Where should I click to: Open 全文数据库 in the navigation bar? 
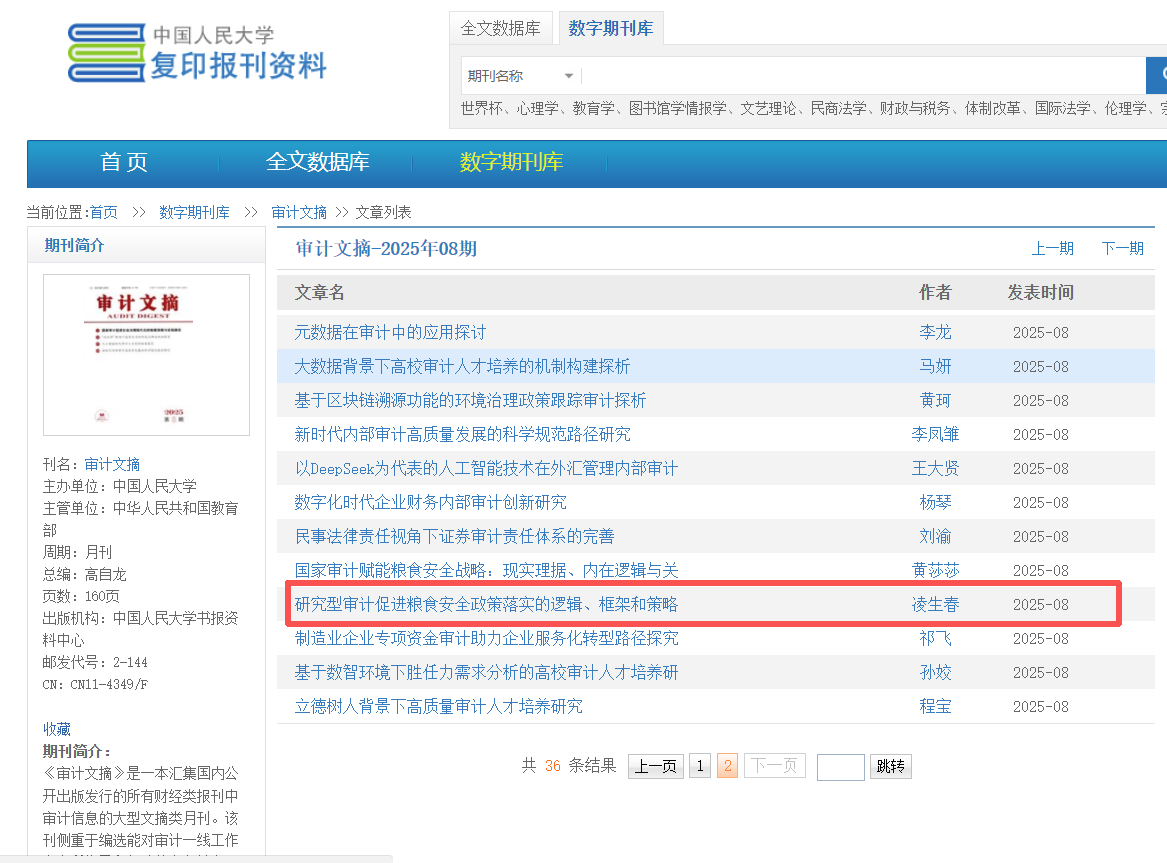tap(317, 162)
